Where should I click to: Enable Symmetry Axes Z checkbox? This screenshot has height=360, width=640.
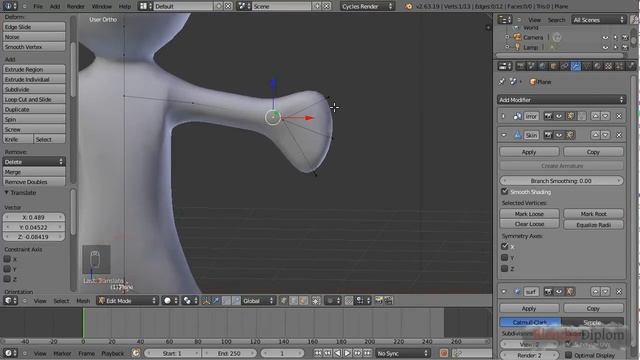click(505, 269)
